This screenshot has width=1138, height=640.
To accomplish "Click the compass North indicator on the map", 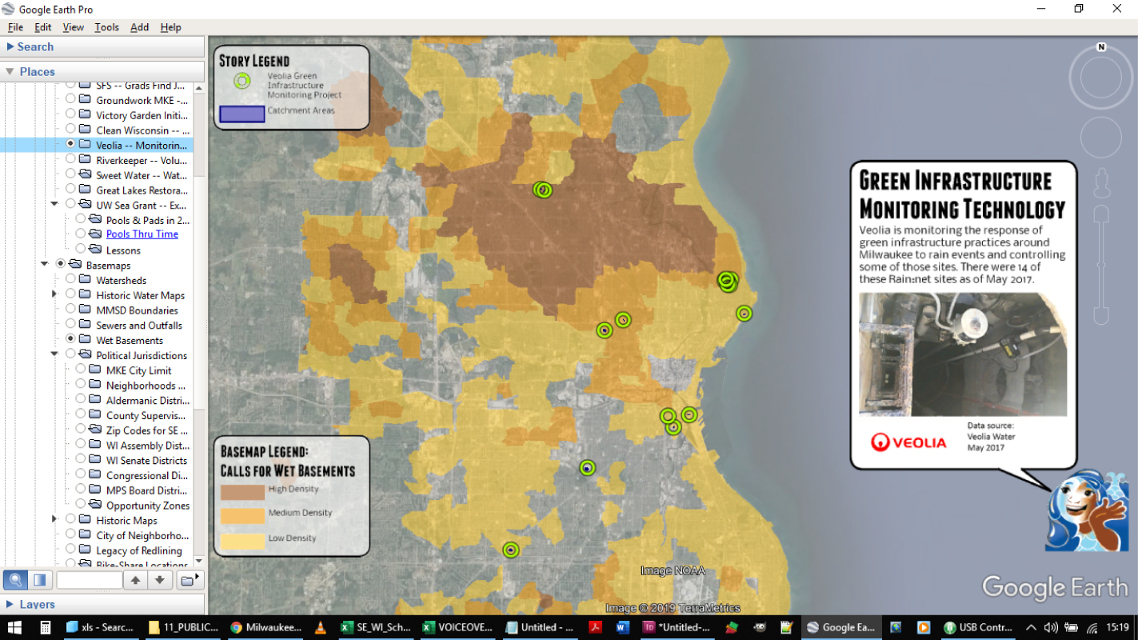I will 1101,46.
